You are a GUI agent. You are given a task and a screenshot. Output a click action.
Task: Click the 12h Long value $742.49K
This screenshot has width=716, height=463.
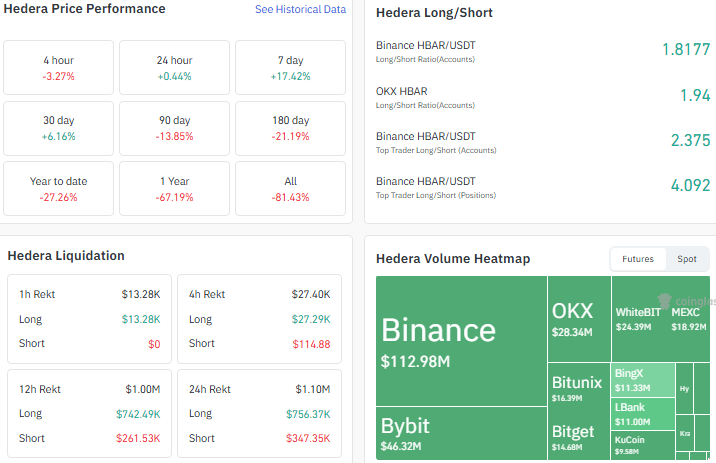pos(138,414)
